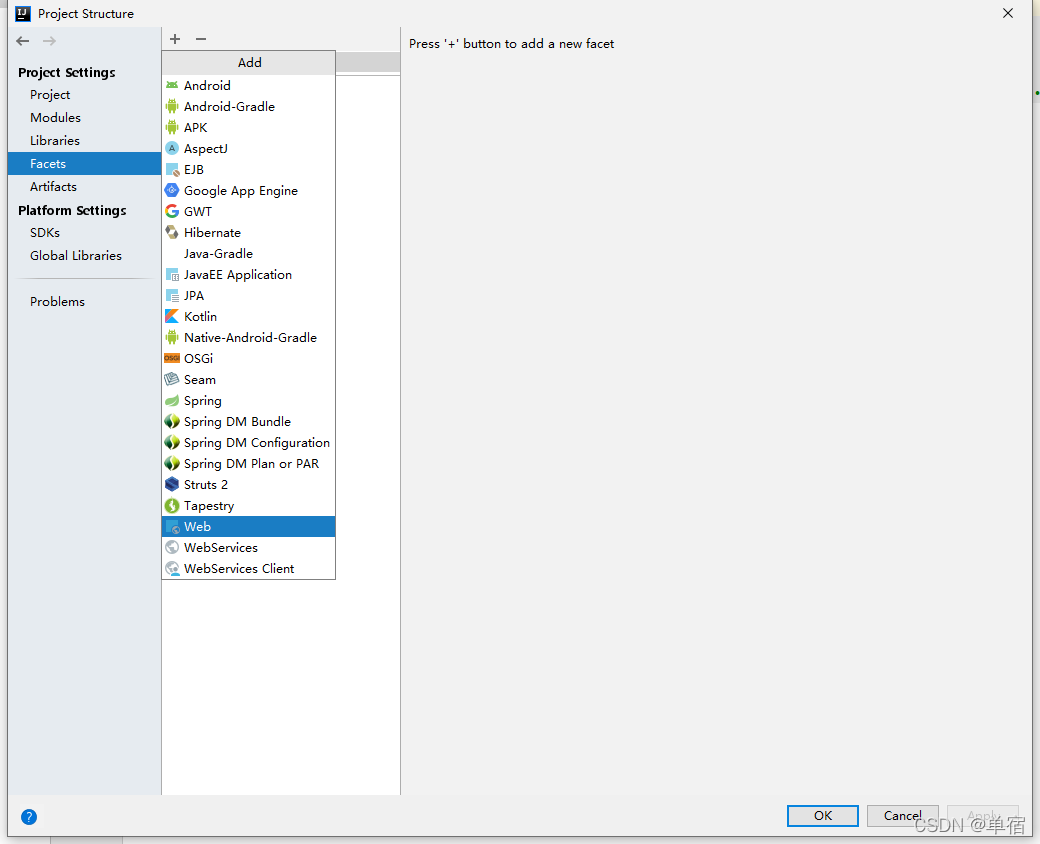Choose WebServices Client menu entry

pyautogui.click(x=249, y=568)
